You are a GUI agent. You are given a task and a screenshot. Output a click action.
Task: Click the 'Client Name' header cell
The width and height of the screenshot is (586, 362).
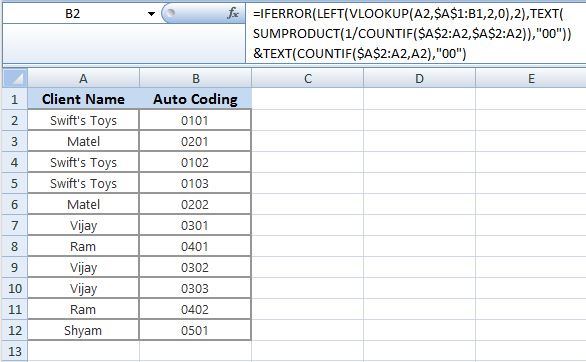(83, 99)
